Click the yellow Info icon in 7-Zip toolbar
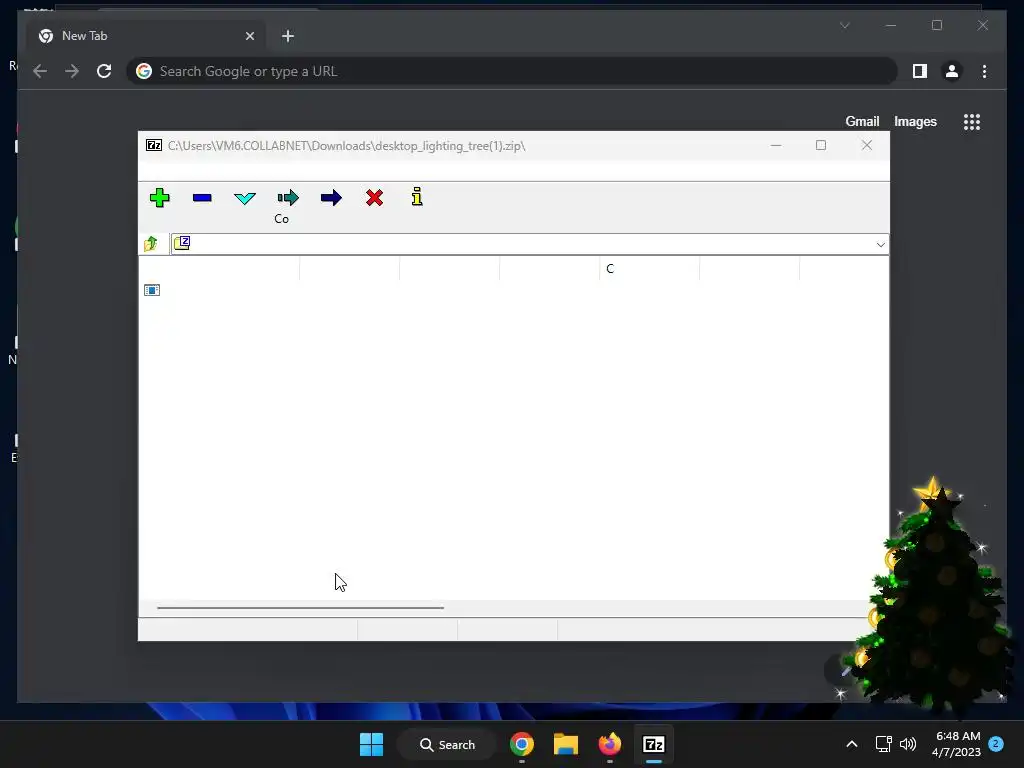Viewport: 1024px width, 768px height. tap(417, 197)
